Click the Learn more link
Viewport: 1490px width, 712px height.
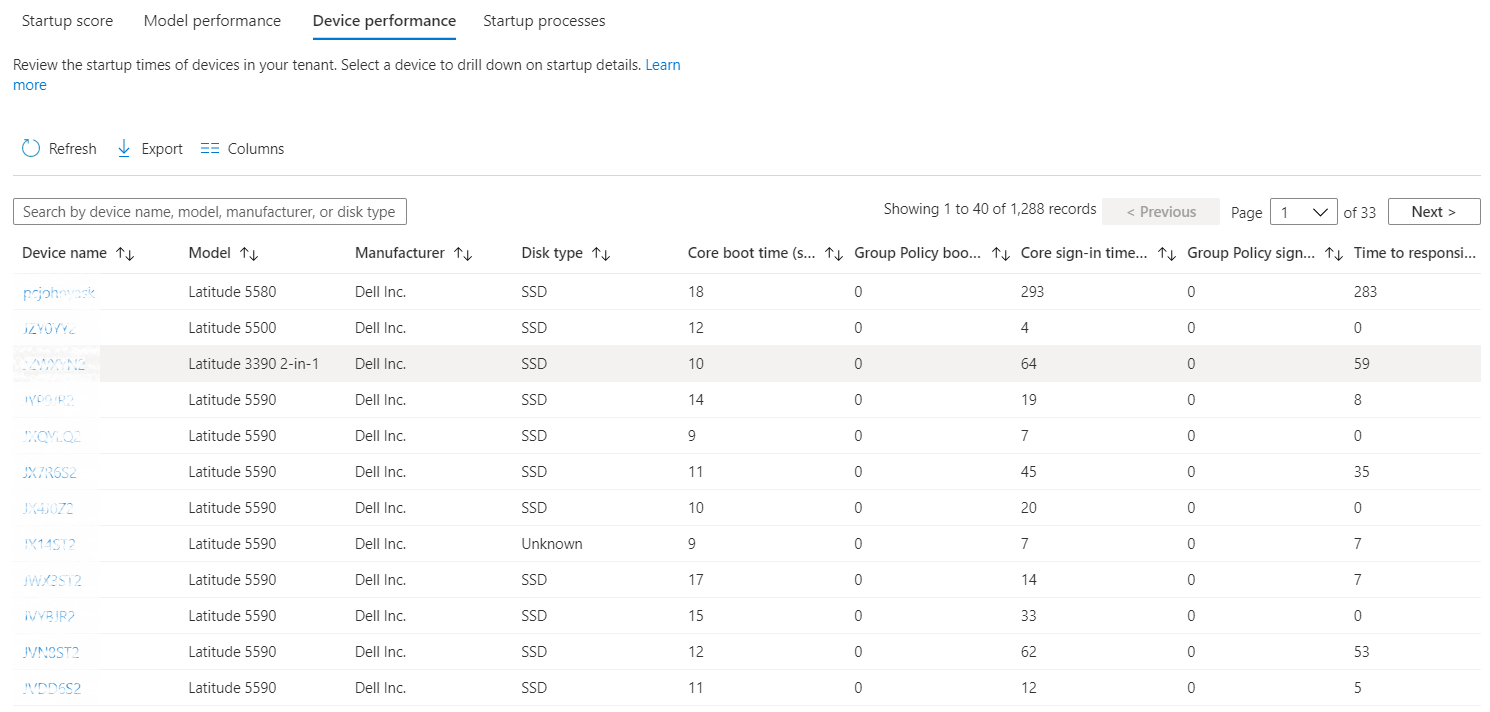pos(662,64)
